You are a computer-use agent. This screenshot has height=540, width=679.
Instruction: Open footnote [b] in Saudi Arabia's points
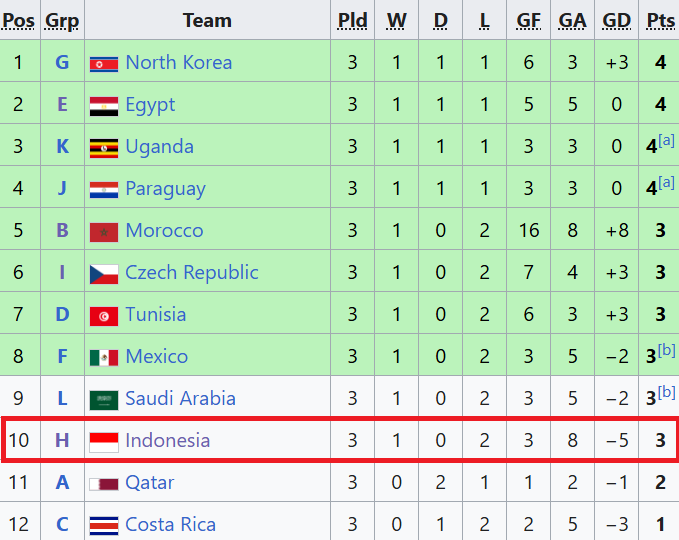[x=666, y=393]
